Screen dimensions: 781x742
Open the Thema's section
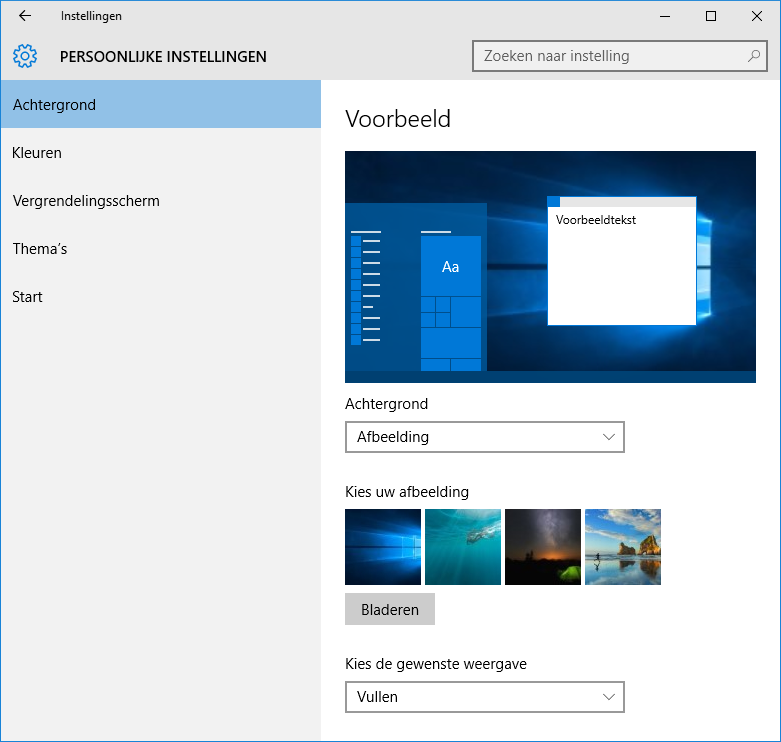click(x=40, y=249)
